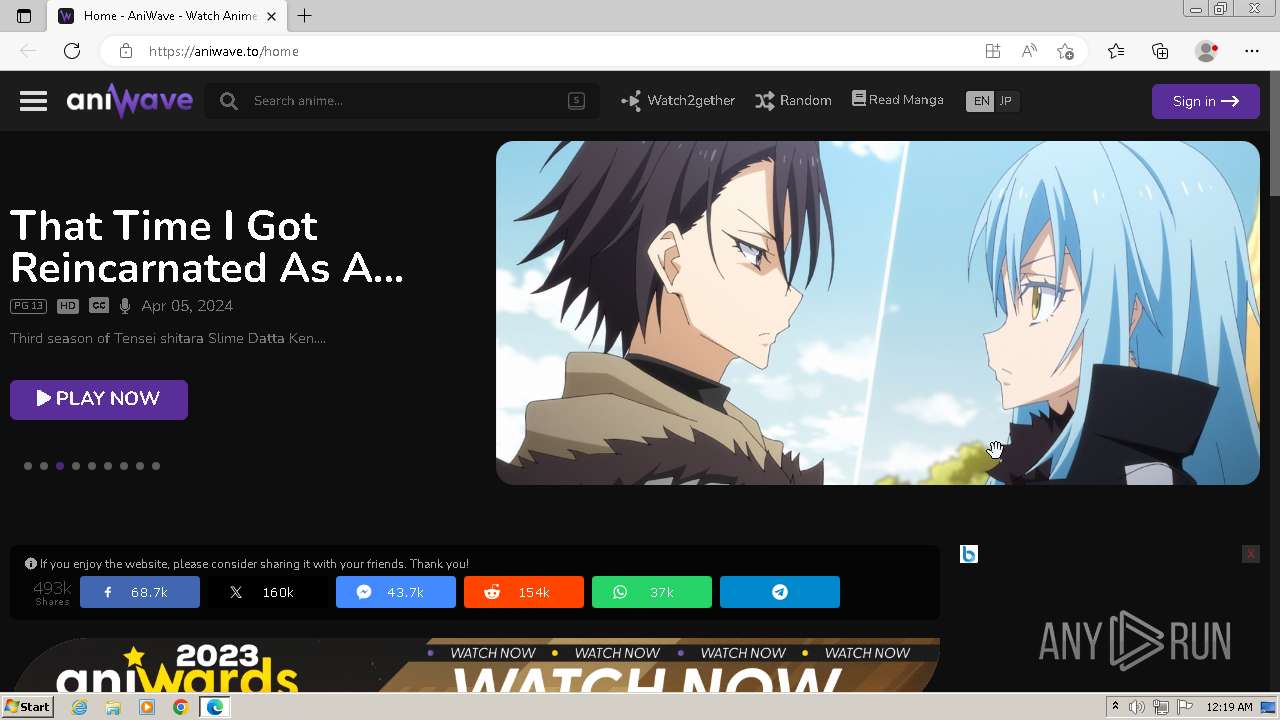
Task: Share via Telegram
Action: pos(780,592)
